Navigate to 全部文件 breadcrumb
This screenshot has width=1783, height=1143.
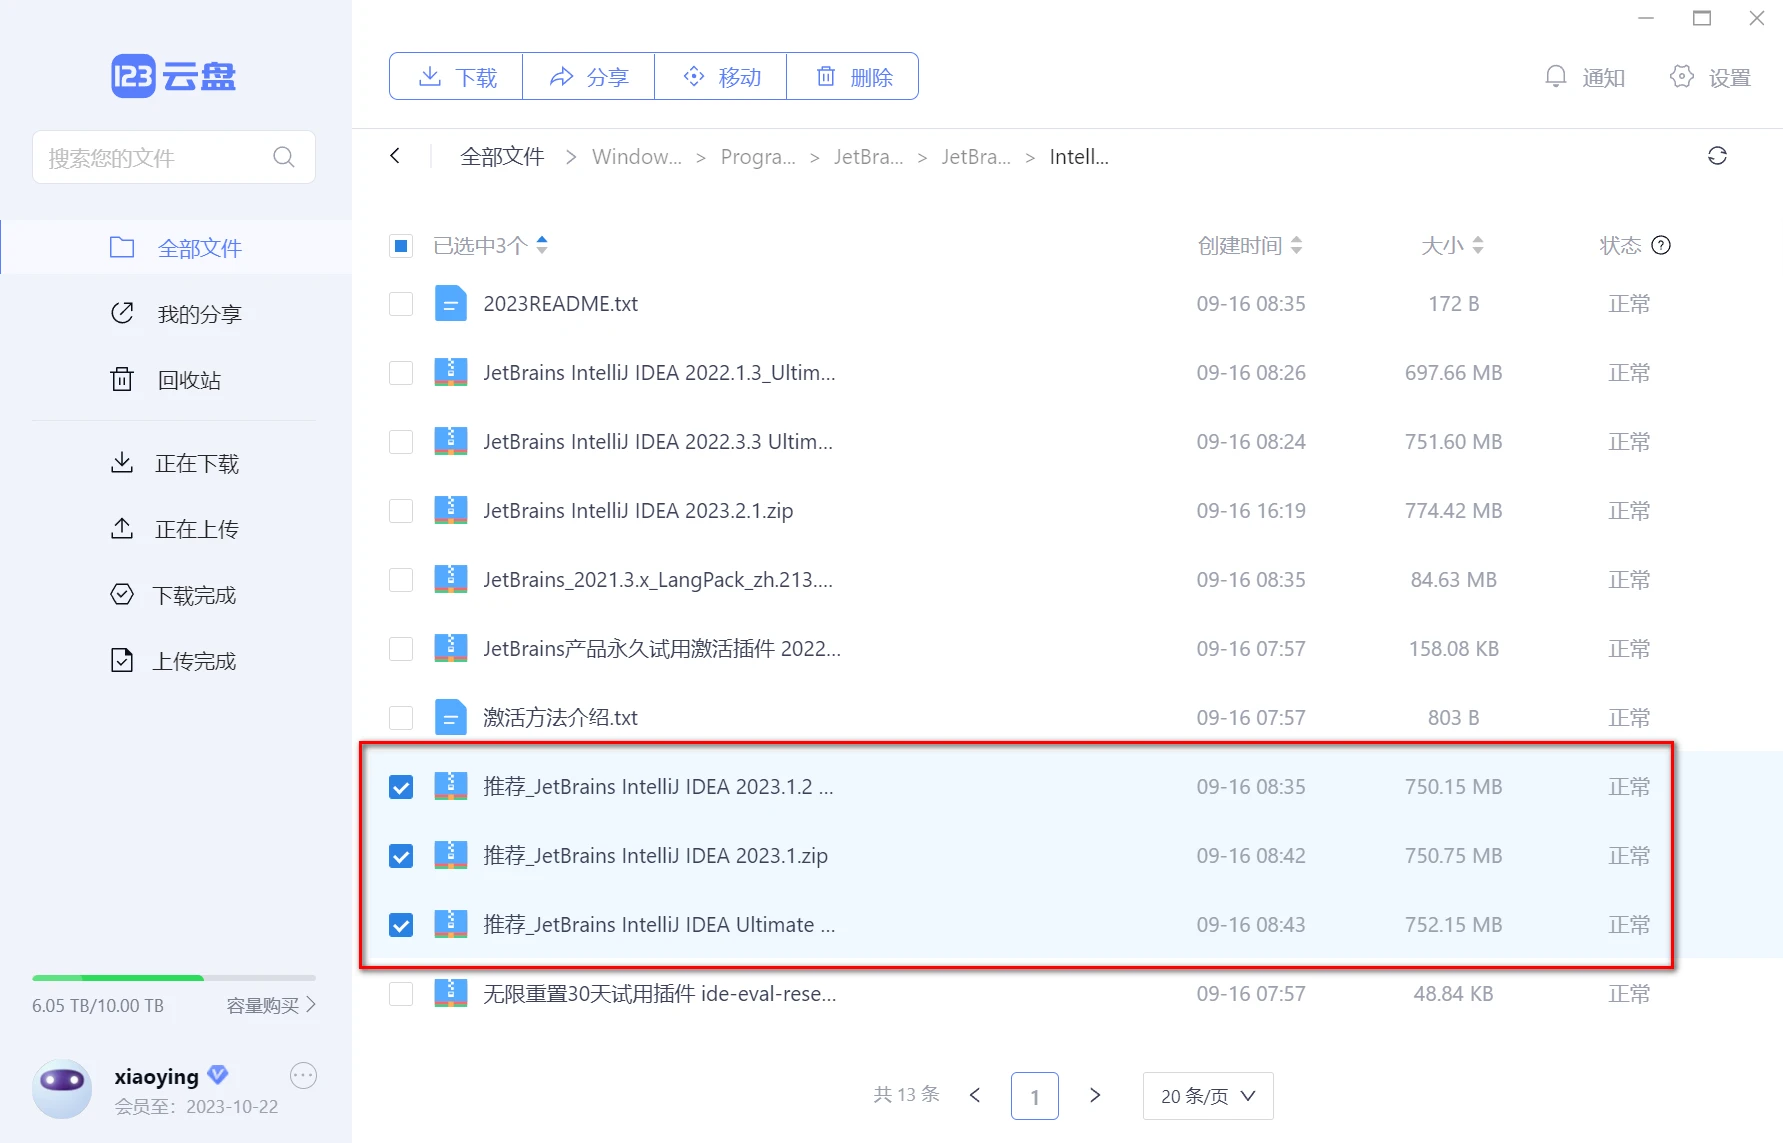pyautogui.click(x=502, y=156)
